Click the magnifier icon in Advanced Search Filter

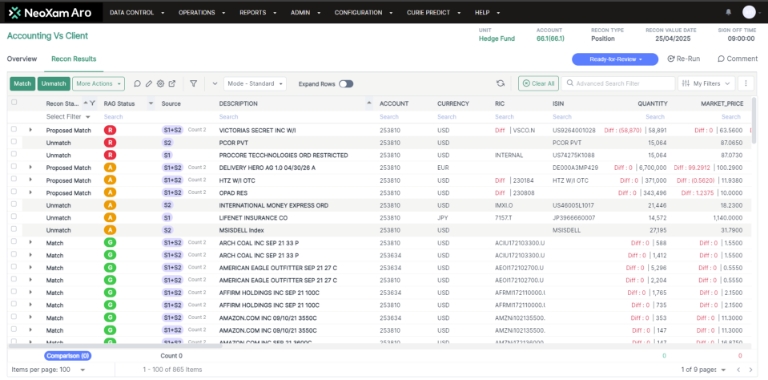click(x=570, y=84)
